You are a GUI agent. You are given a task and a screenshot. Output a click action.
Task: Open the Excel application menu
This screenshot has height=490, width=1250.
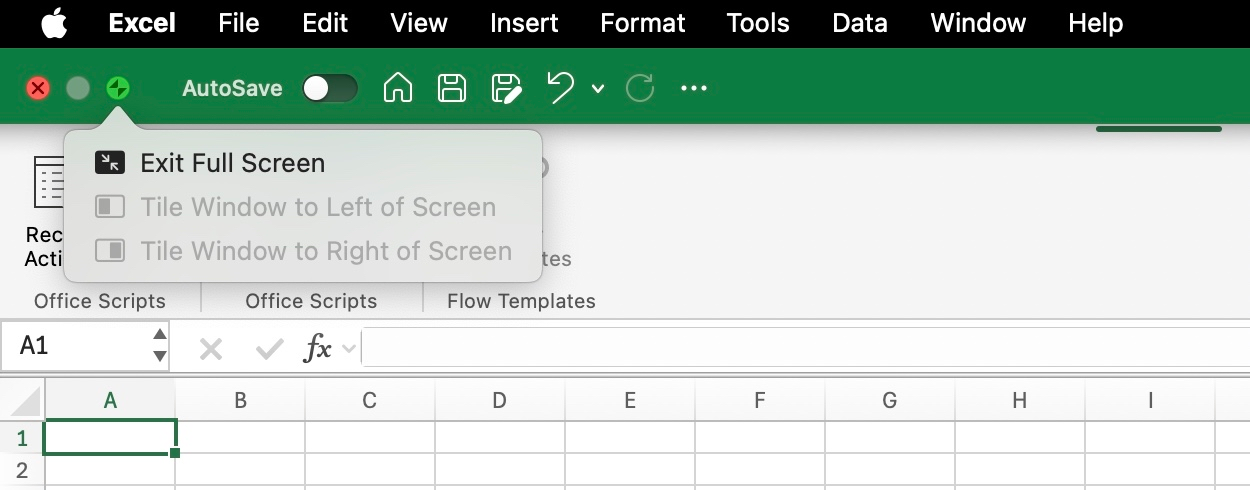pyautogui.click(x=142, y=23)
